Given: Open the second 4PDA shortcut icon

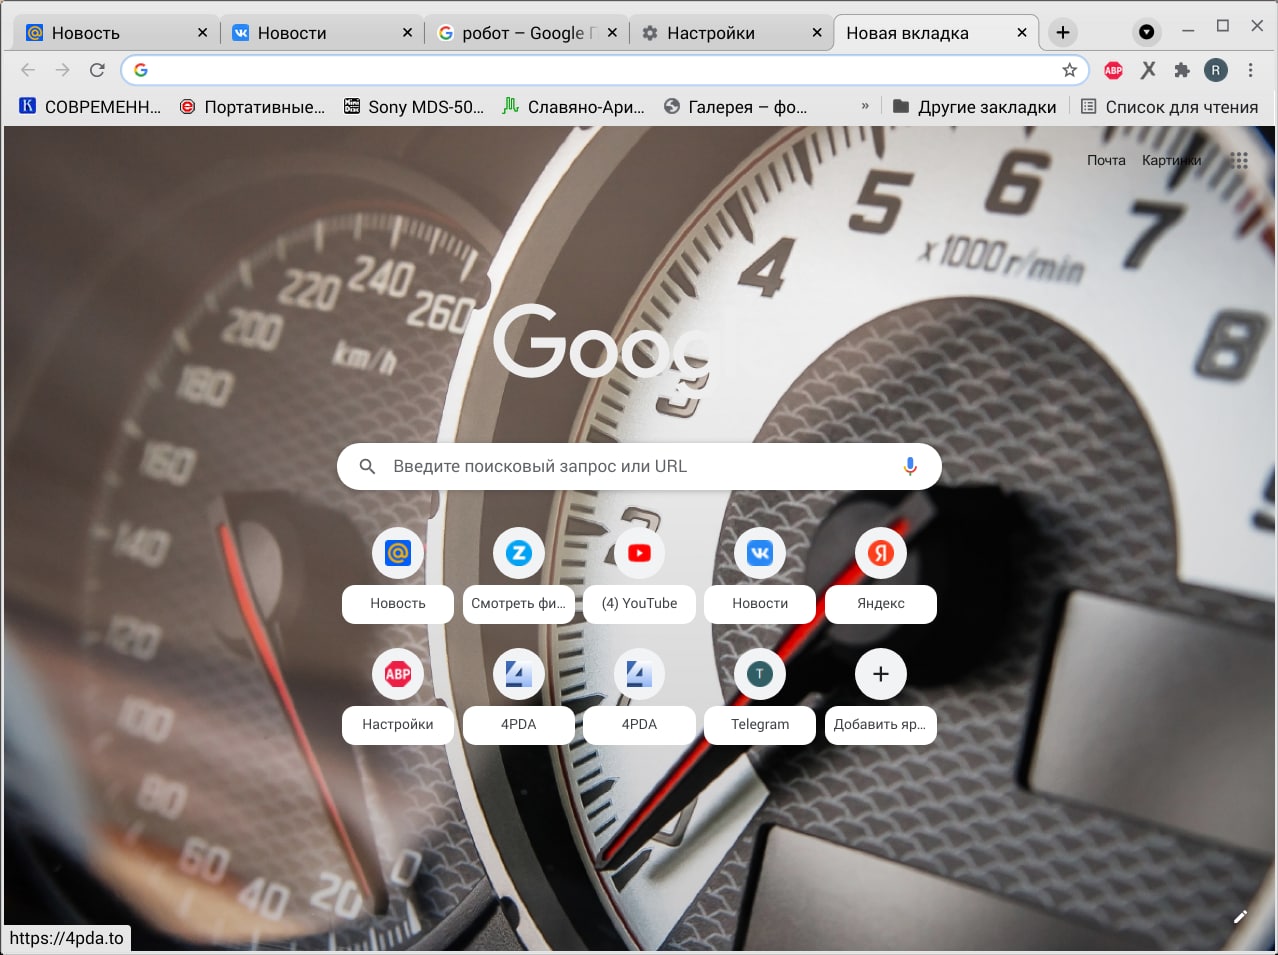Looking at the screenshot, I should (640, 674).
